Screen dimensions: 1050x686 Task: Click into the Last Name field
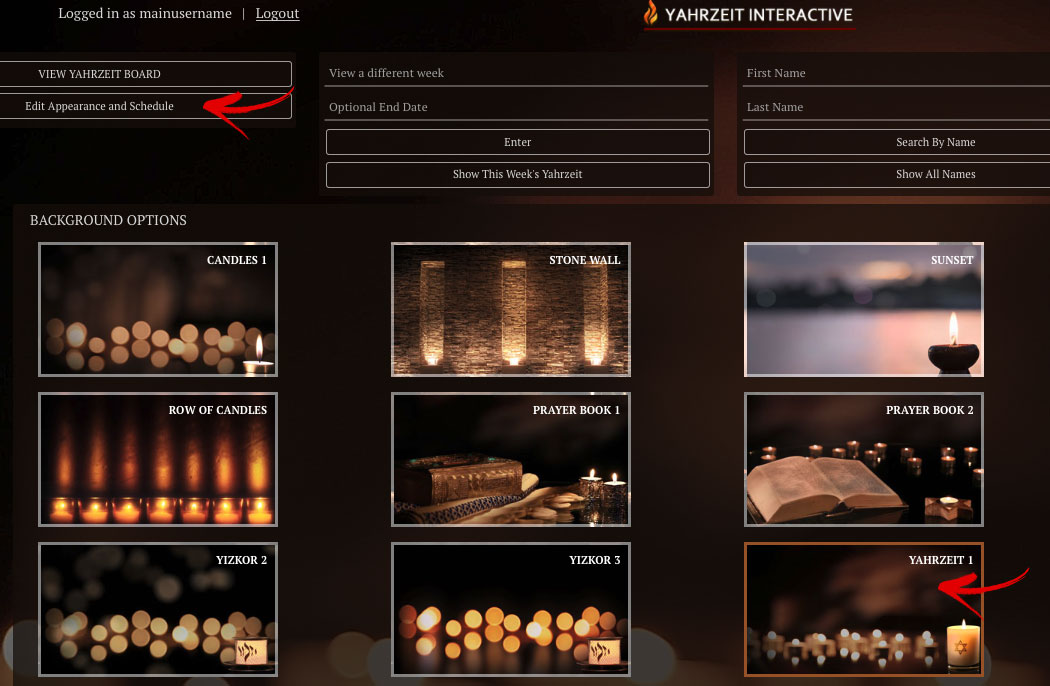pos(895,107)
